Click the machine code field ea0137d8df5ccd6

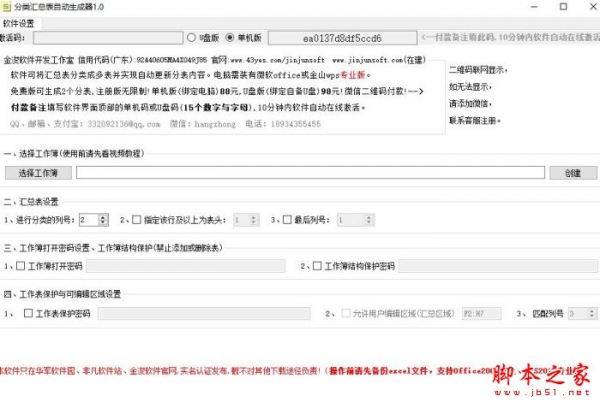342,38
